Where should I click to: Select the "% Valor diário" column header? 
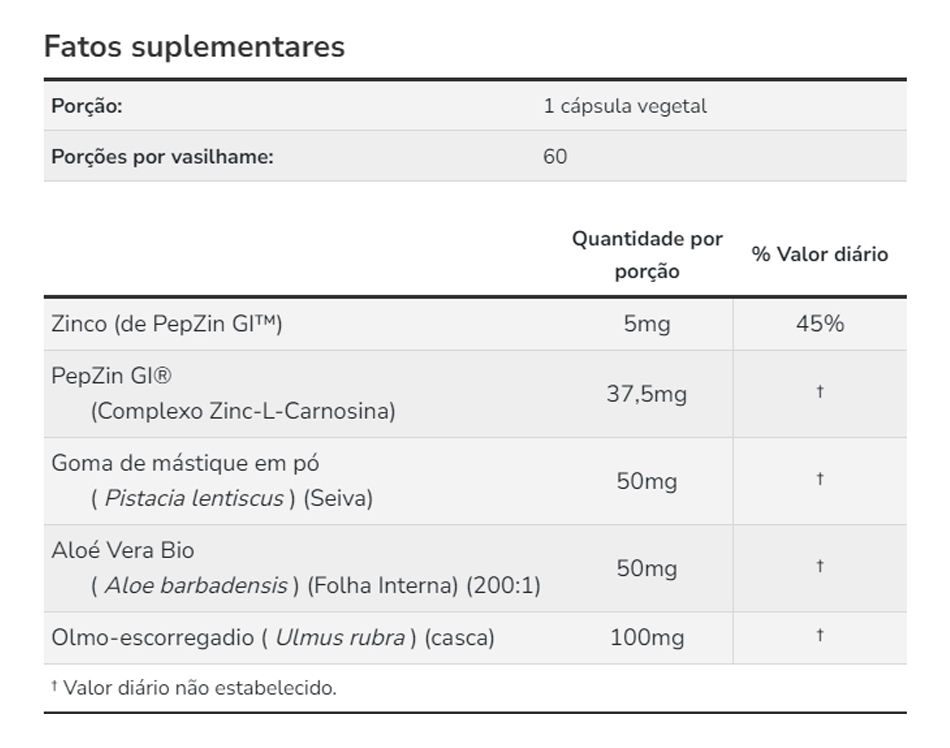[820, 255]
